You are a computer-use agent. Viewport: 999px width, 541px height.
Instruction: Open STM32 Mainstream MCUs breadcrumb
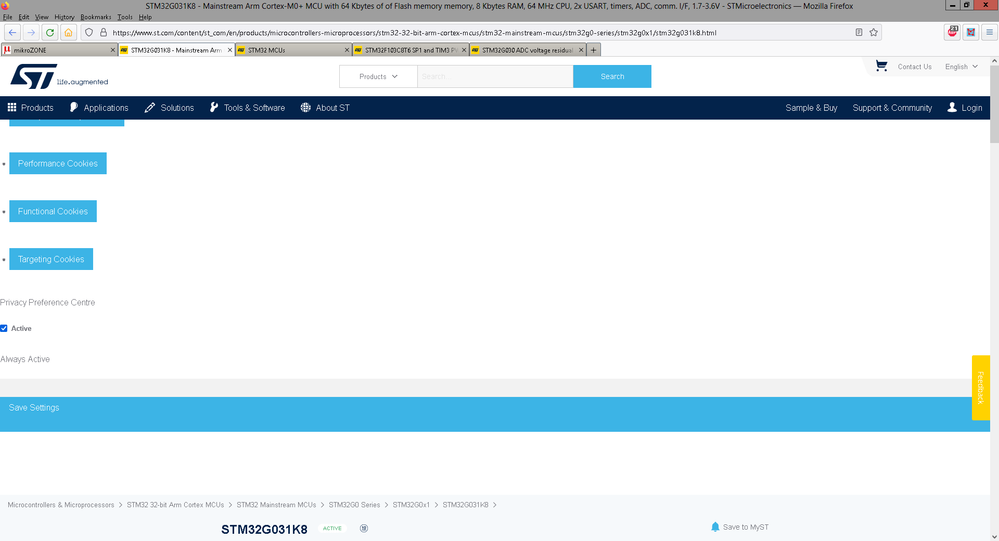tap(276, 505)
